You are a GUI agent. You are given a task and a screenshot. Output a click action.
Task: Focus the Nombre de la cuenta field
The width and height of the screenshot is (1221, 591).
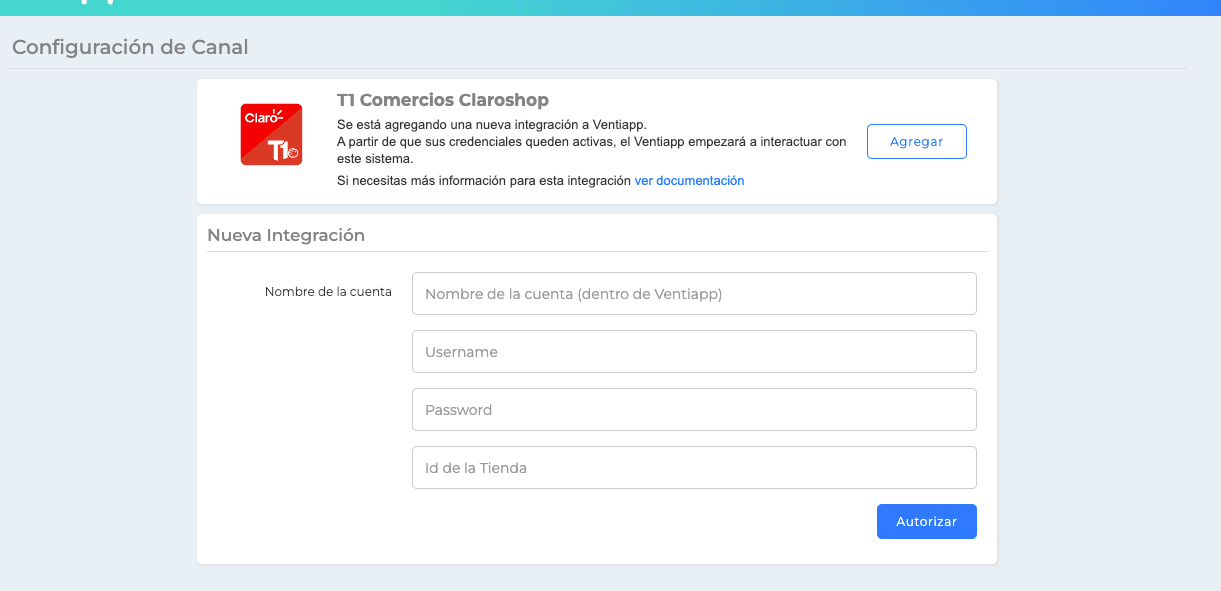[694, 294]
